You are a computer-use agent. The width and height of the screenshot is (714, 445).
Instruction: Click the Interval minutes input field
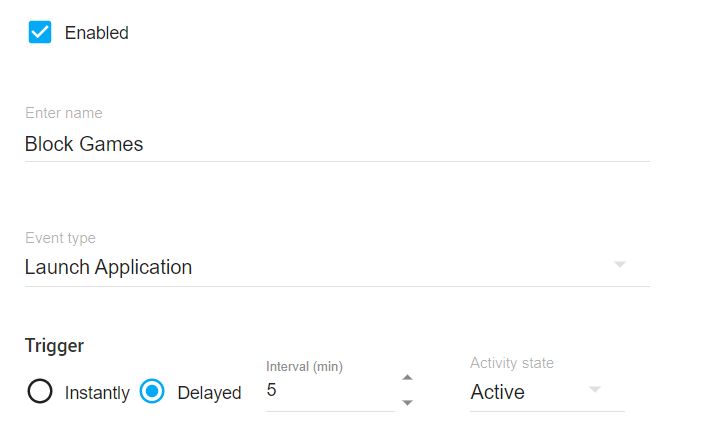click(x=330, y=391)
